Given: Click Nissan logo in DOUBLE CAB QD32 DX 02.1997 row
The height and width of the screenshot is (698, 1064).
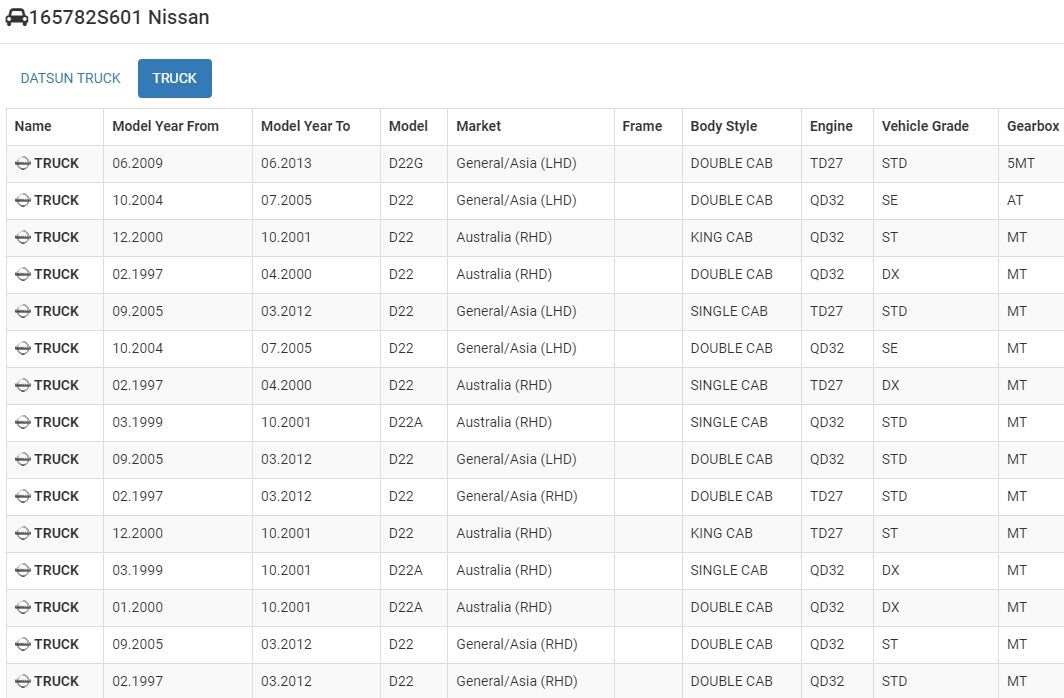Looking at the screenshot, I should [23, 274].
